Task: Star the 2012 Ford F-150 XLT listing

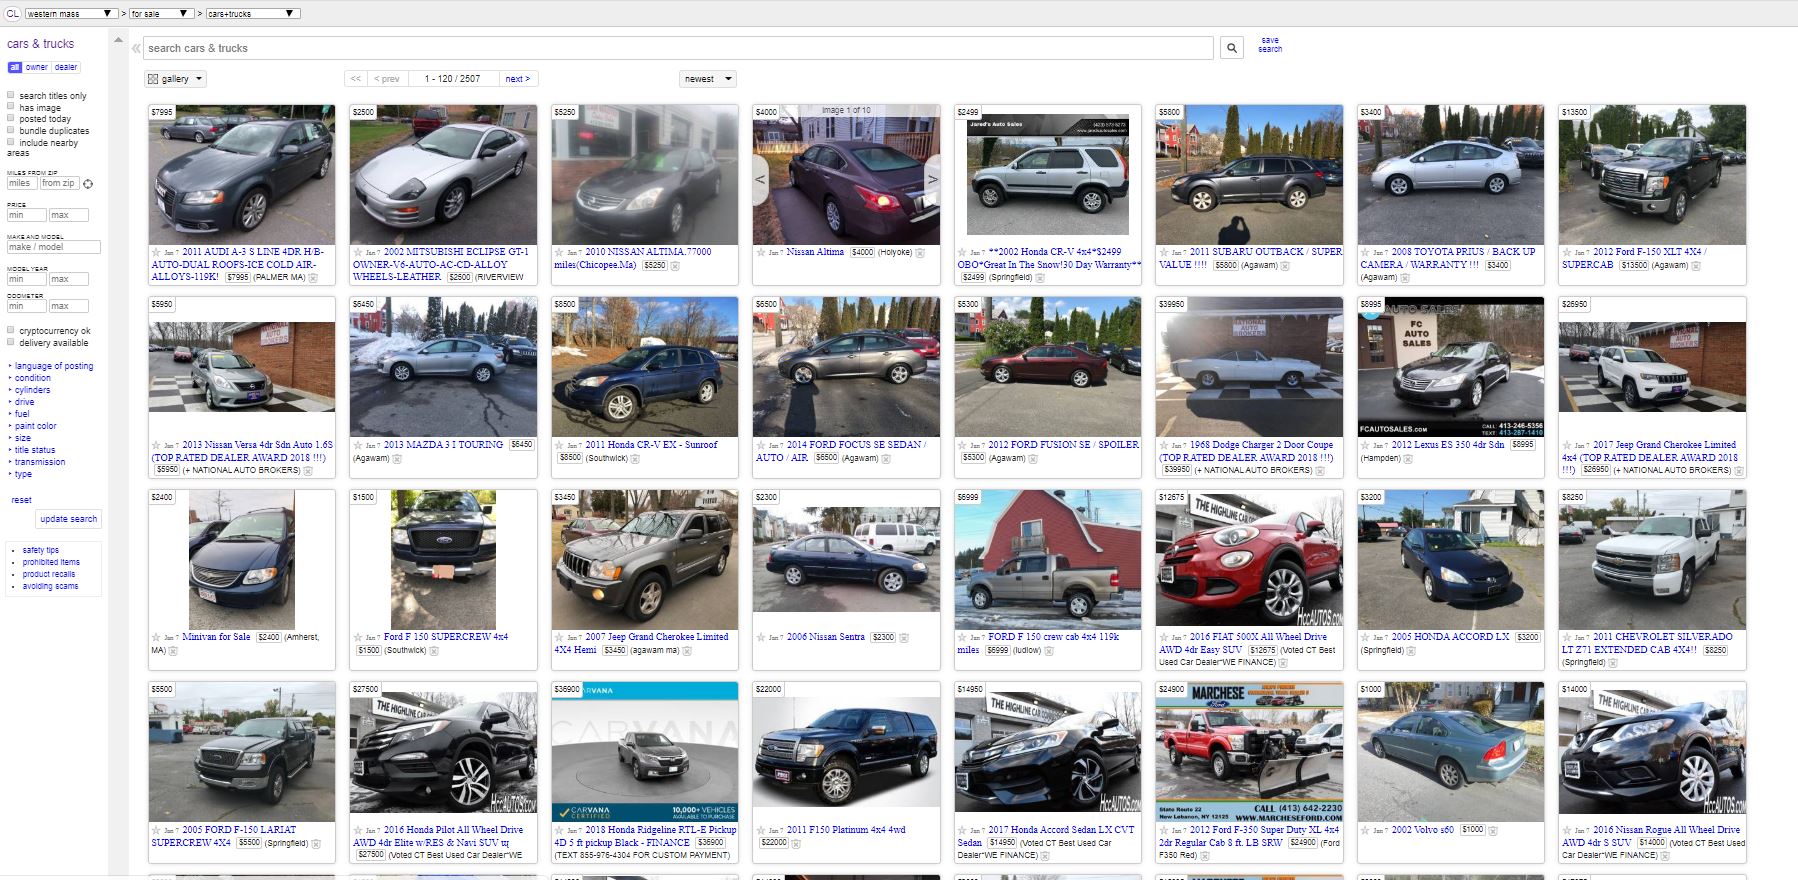Action: (x=1566, y=252)
